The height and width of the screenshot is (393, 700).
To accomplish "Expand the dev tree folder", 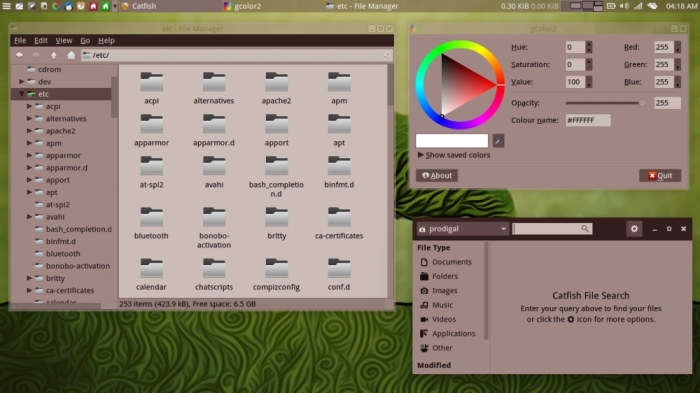I will coord(21,81).
